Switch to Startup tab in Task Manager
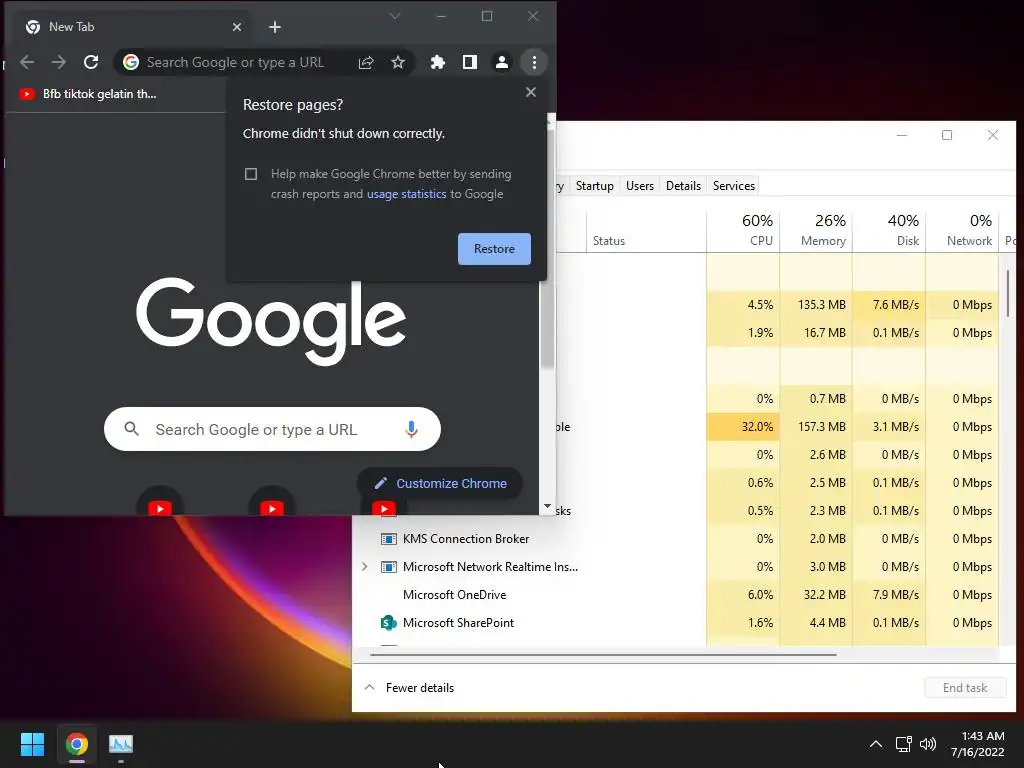 point(594,185)
